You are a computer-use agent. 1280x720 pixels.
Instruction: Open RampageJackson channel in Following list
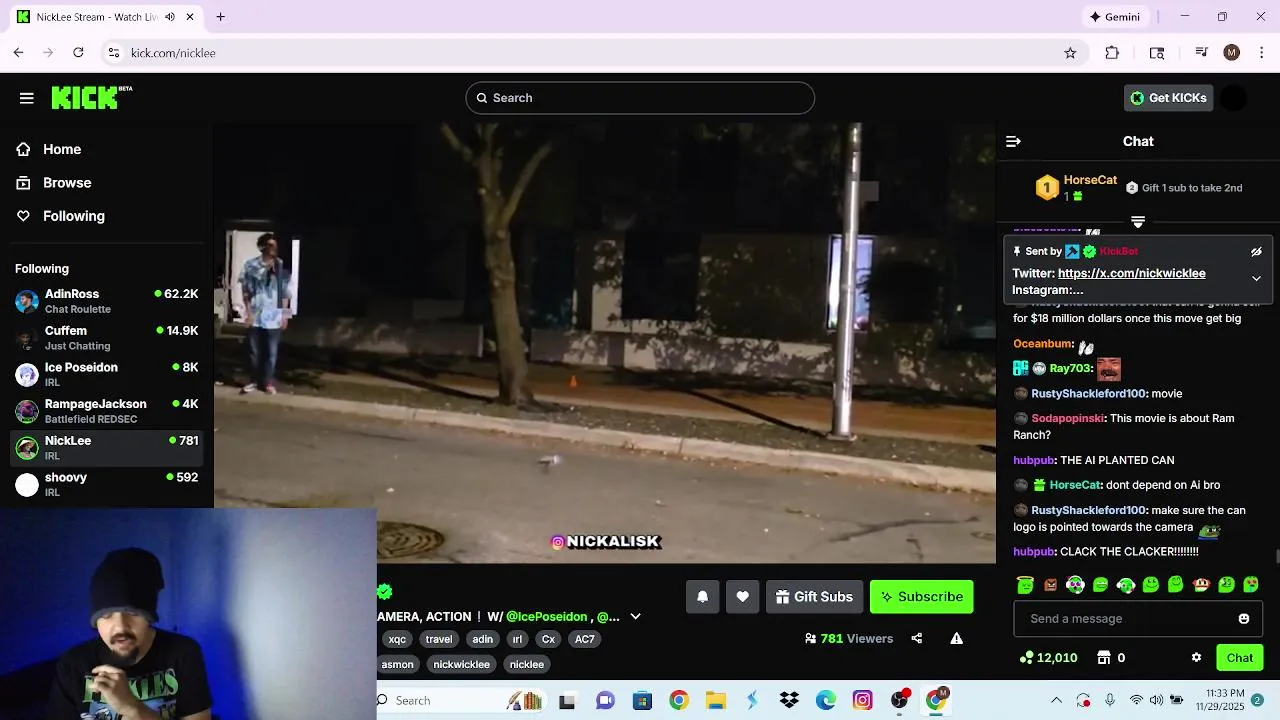point(107,411)
